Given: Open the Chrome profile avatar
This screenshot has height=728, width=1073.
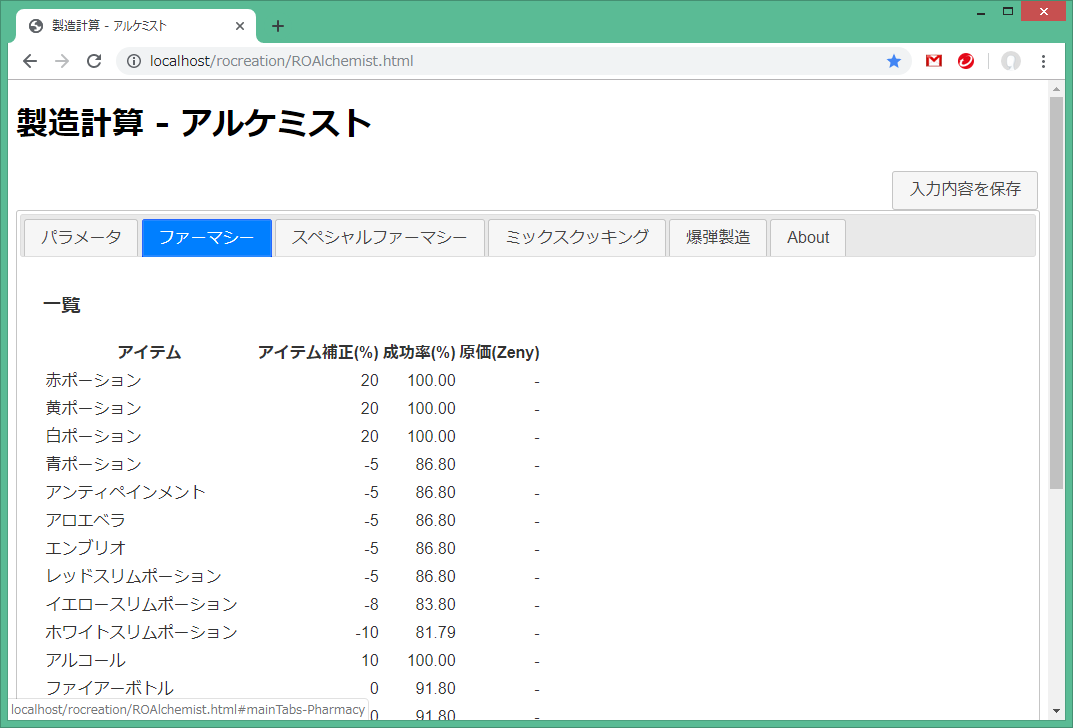Looking at the screenshot, I should pyautogui.click(x=1011, y=61).
